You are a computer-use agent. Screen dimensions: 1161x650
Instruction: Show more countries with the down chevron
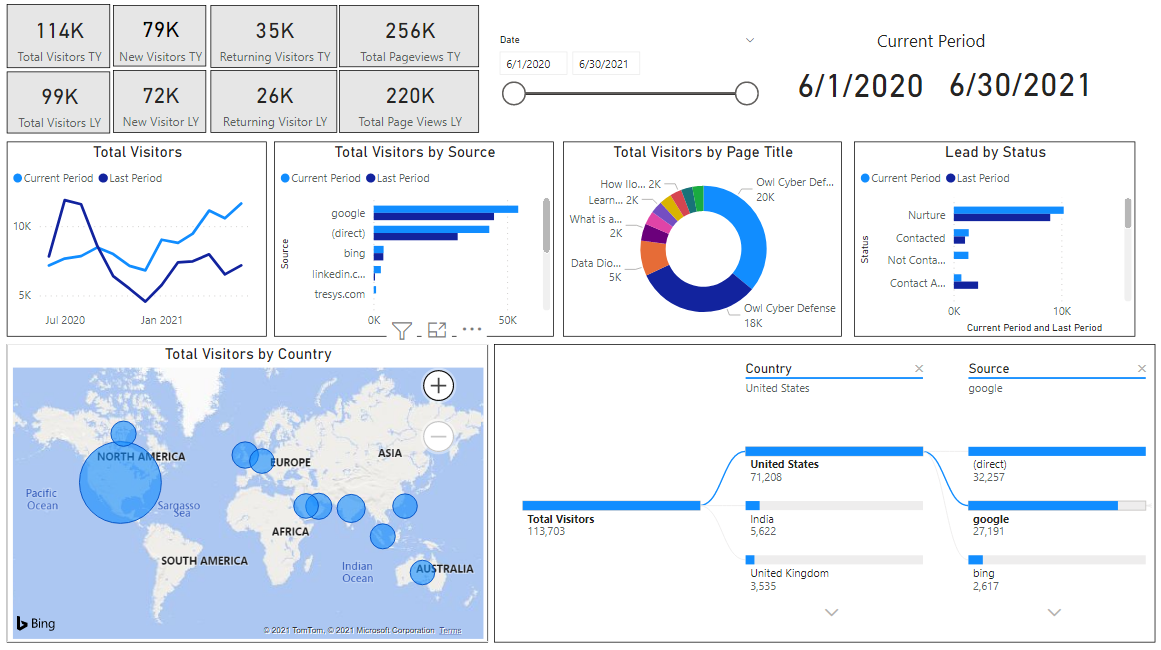[x=832, y=612]
